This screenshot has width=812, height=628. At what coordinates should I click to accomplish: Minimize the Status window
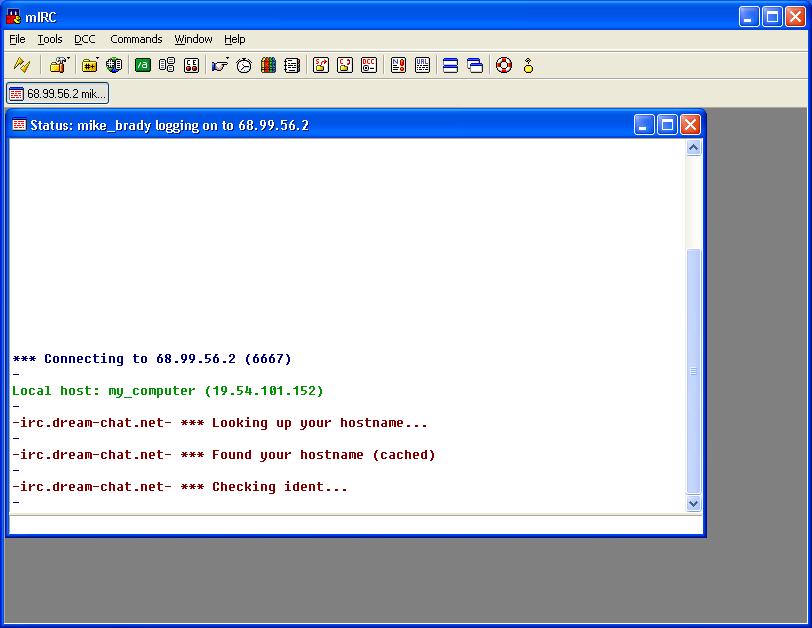[x=644, y=125]
